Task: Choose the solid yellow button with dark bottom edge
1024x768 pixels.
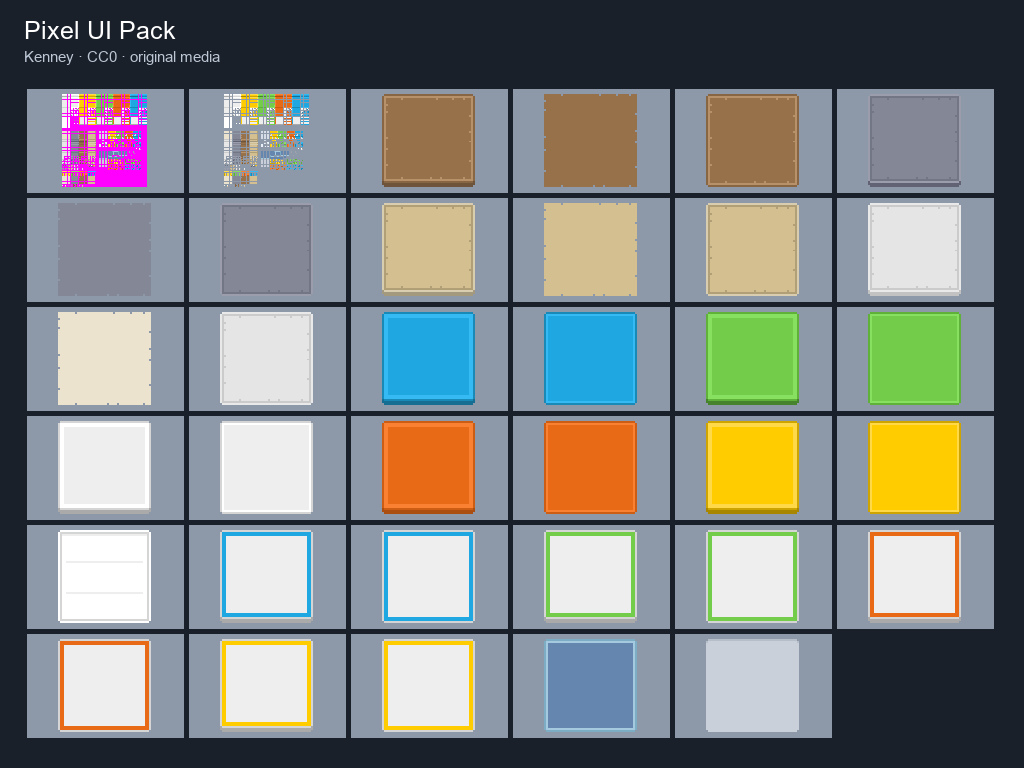Action: click(752, 468)
